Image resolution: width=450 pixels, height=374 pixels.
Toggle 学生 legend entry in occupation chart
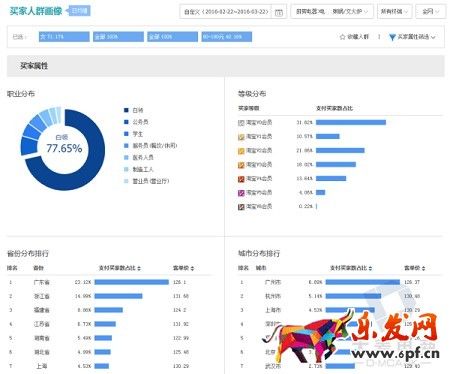[x=133, y=134]
